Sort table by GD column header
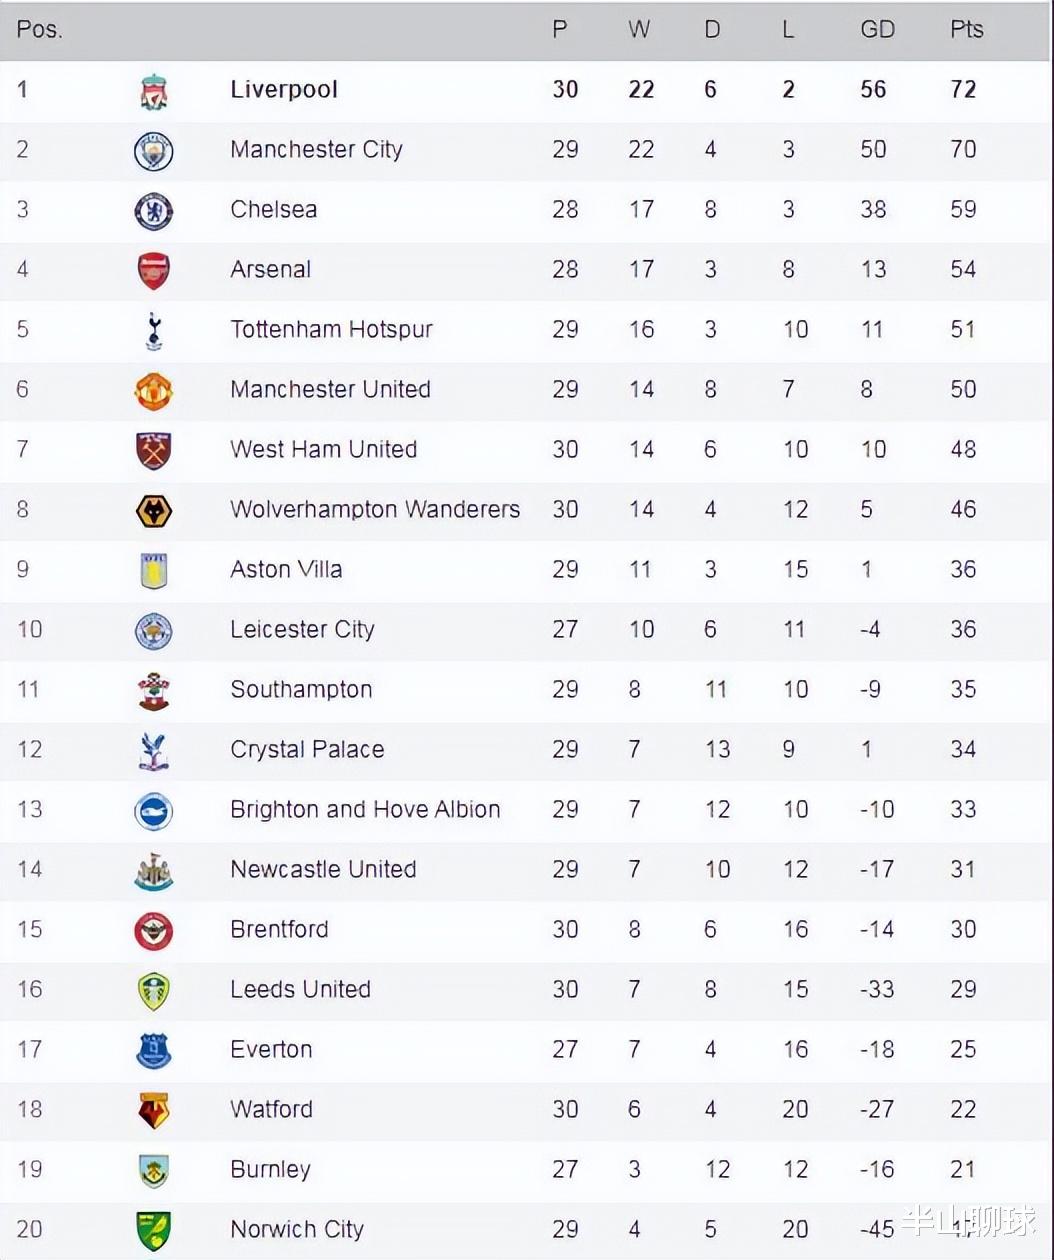Screen dimensions: 1054x1260 (877, 29)
